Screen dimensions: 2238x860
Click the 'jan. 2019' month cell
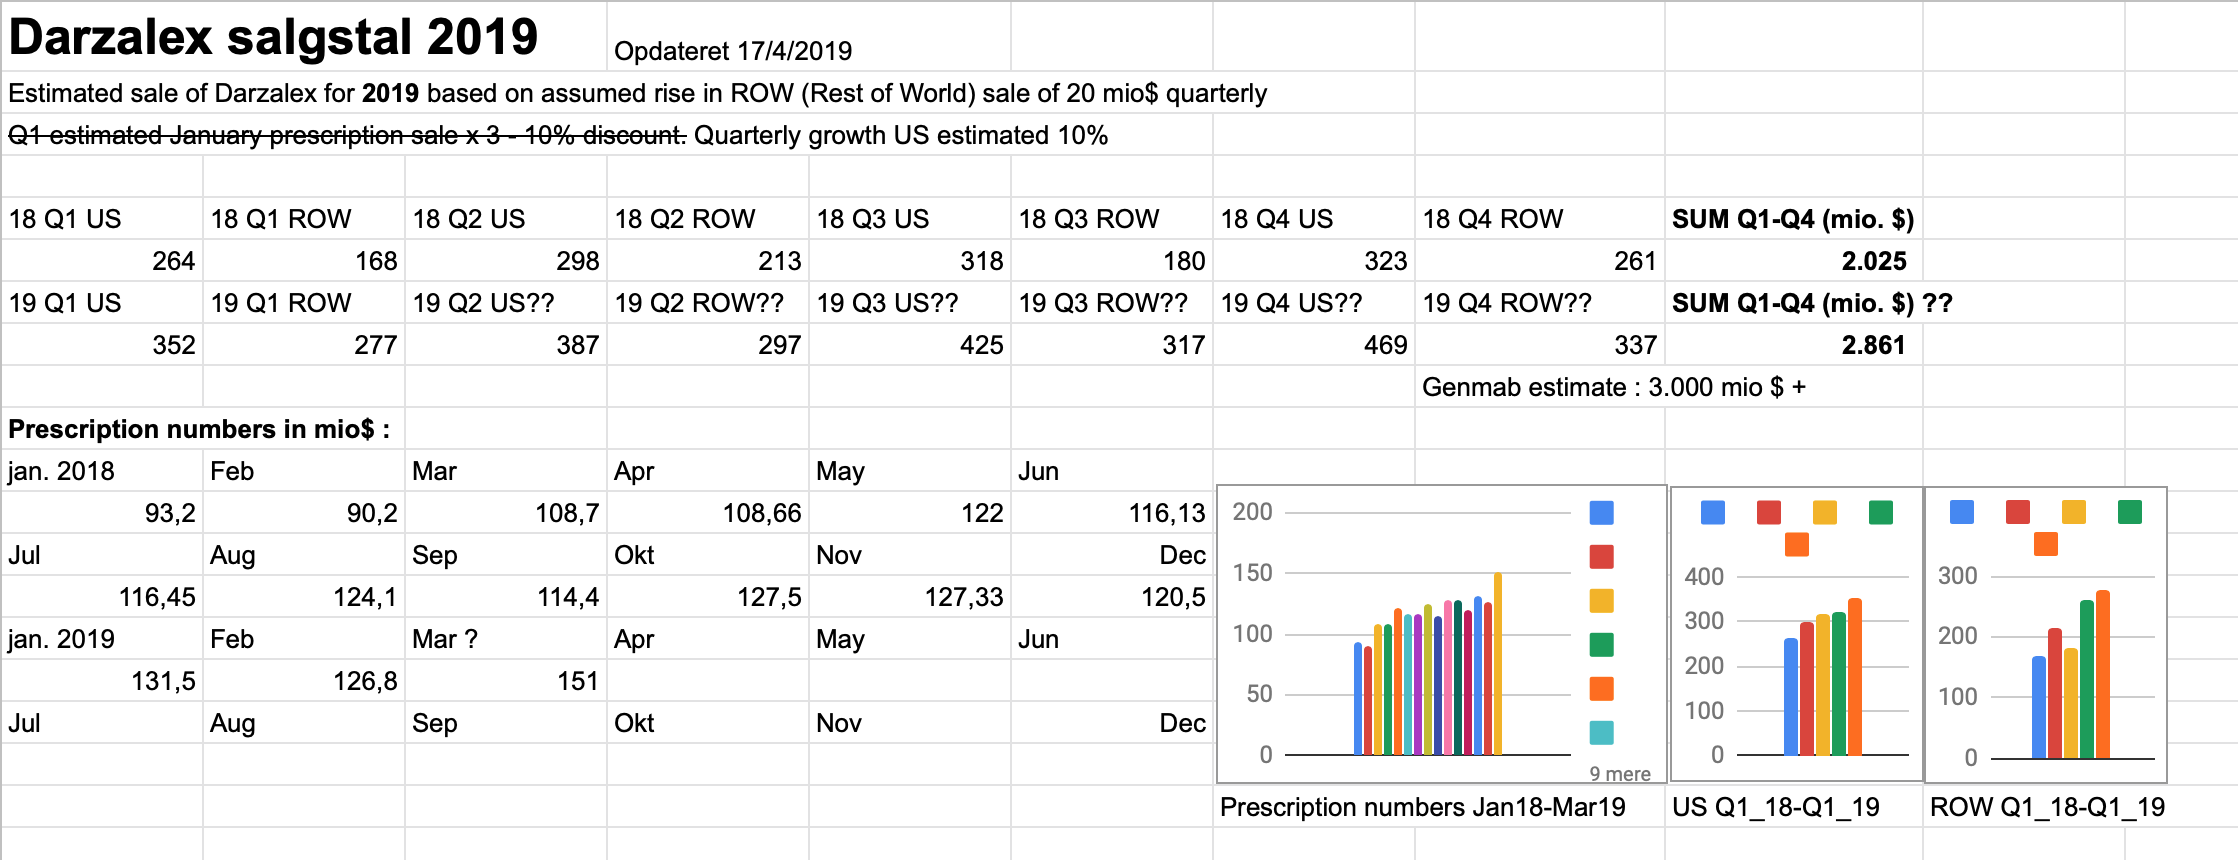[103, 639]
